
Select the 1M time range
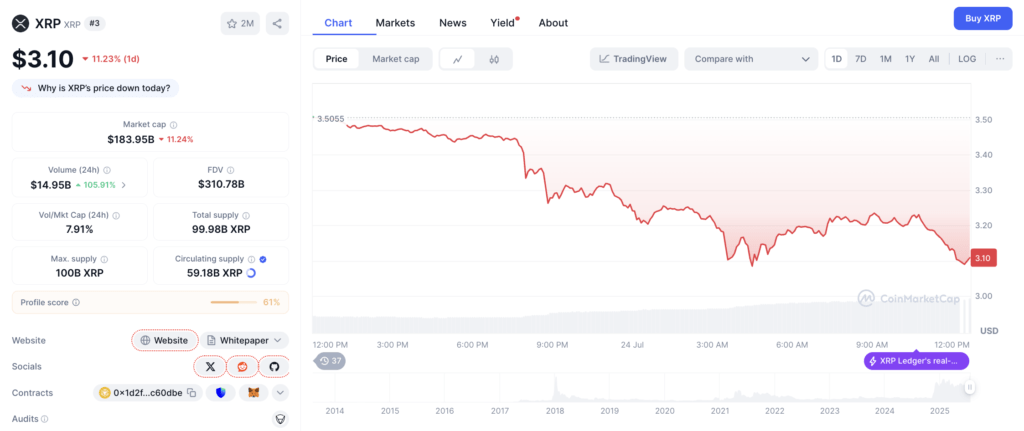pos(886,59)
